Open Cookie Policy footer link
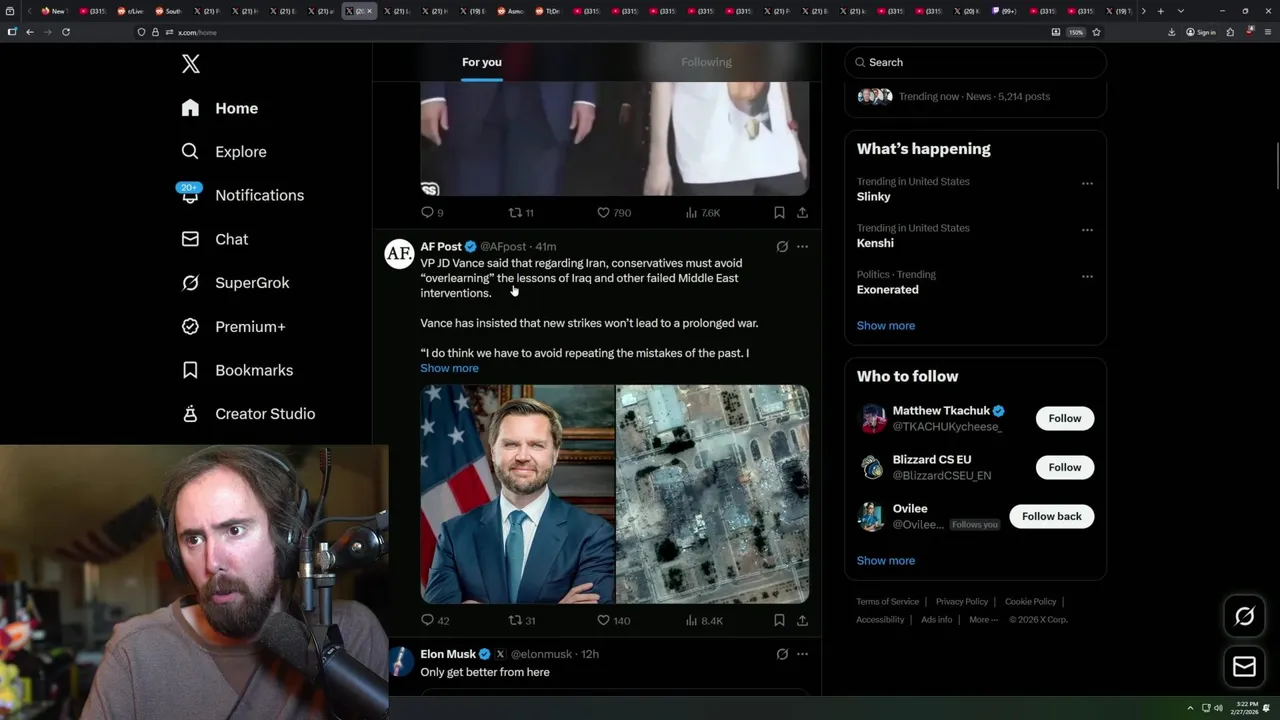The image size is (1280, 720). 1030,602
